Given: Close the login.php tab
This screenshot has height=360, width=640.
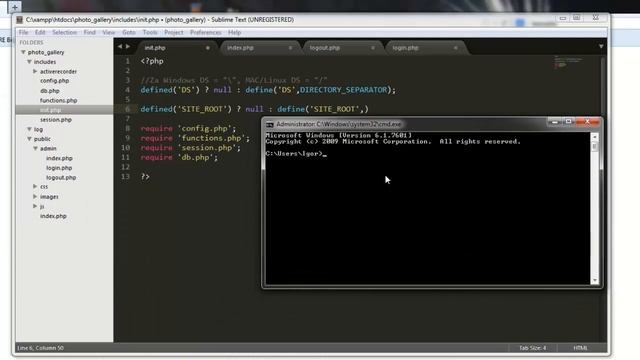Looking at the screenshot, I should point(456,48).
